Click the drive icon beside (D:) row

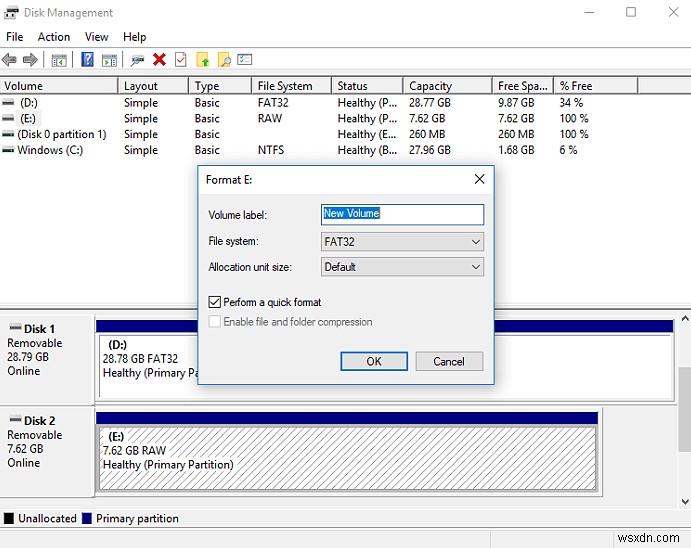pyautogui.click(x=8, y=103)
